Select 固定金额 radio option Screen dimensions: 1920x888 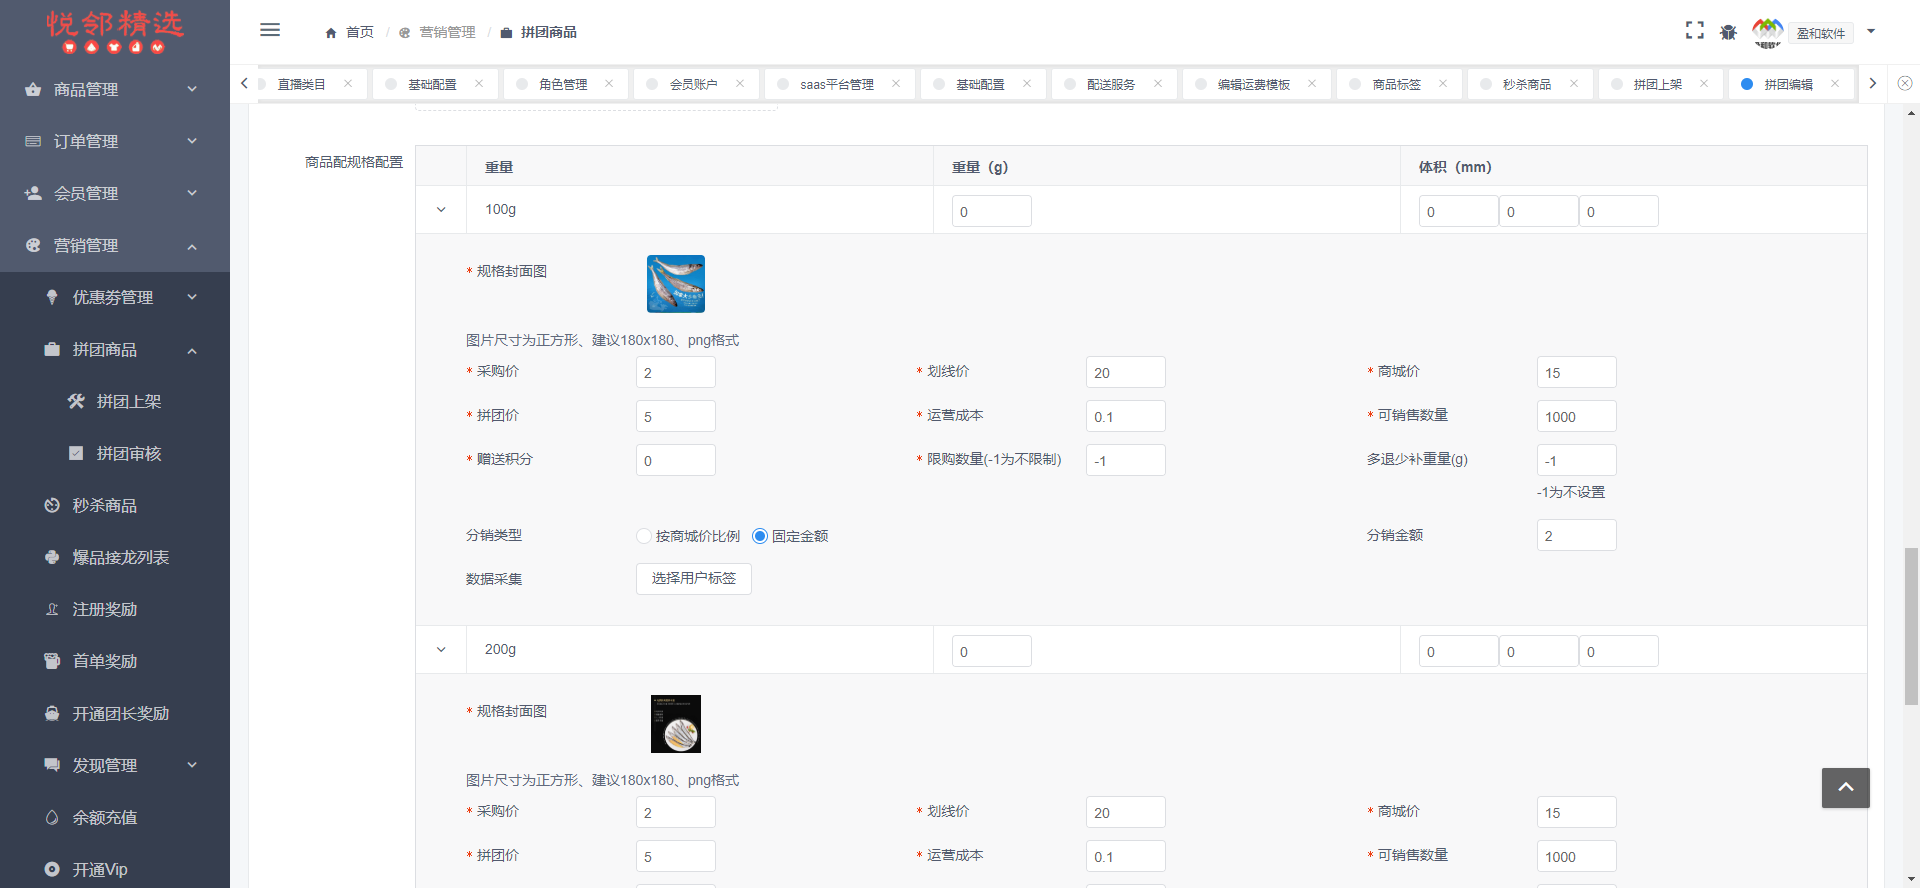pyautogui.click(x=760, y=536)
